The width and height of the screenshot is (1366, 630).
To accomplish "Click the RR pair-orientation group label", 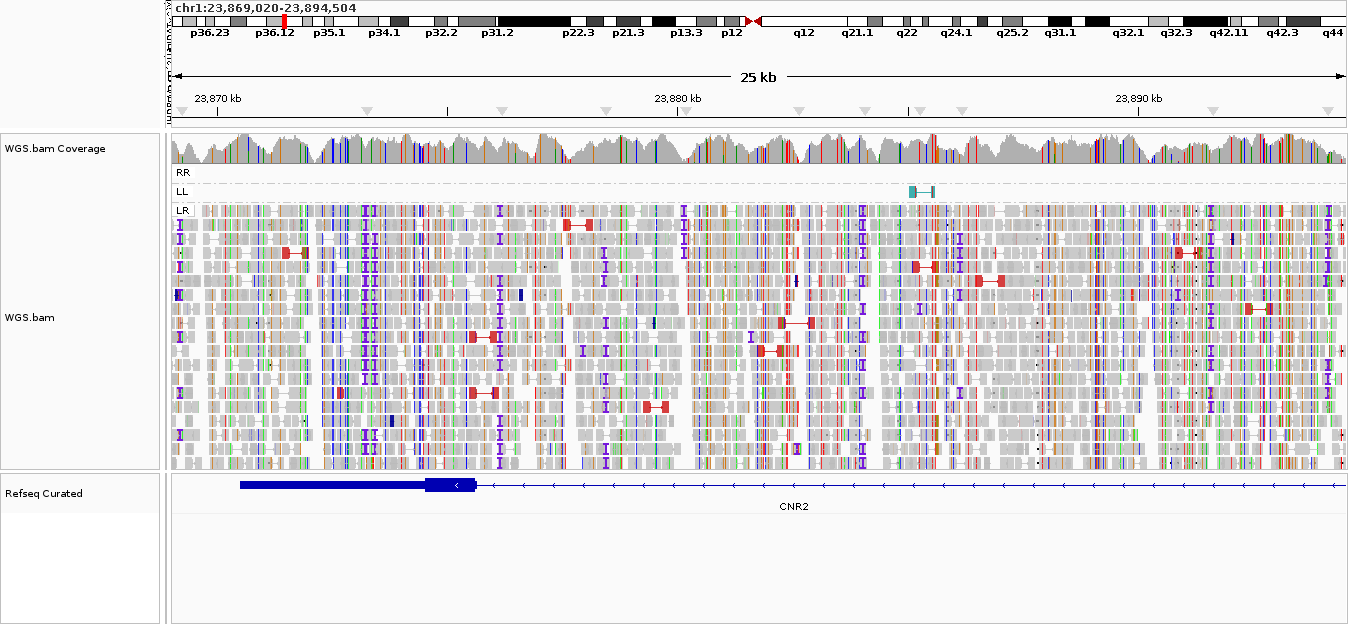I will [182, 172].
